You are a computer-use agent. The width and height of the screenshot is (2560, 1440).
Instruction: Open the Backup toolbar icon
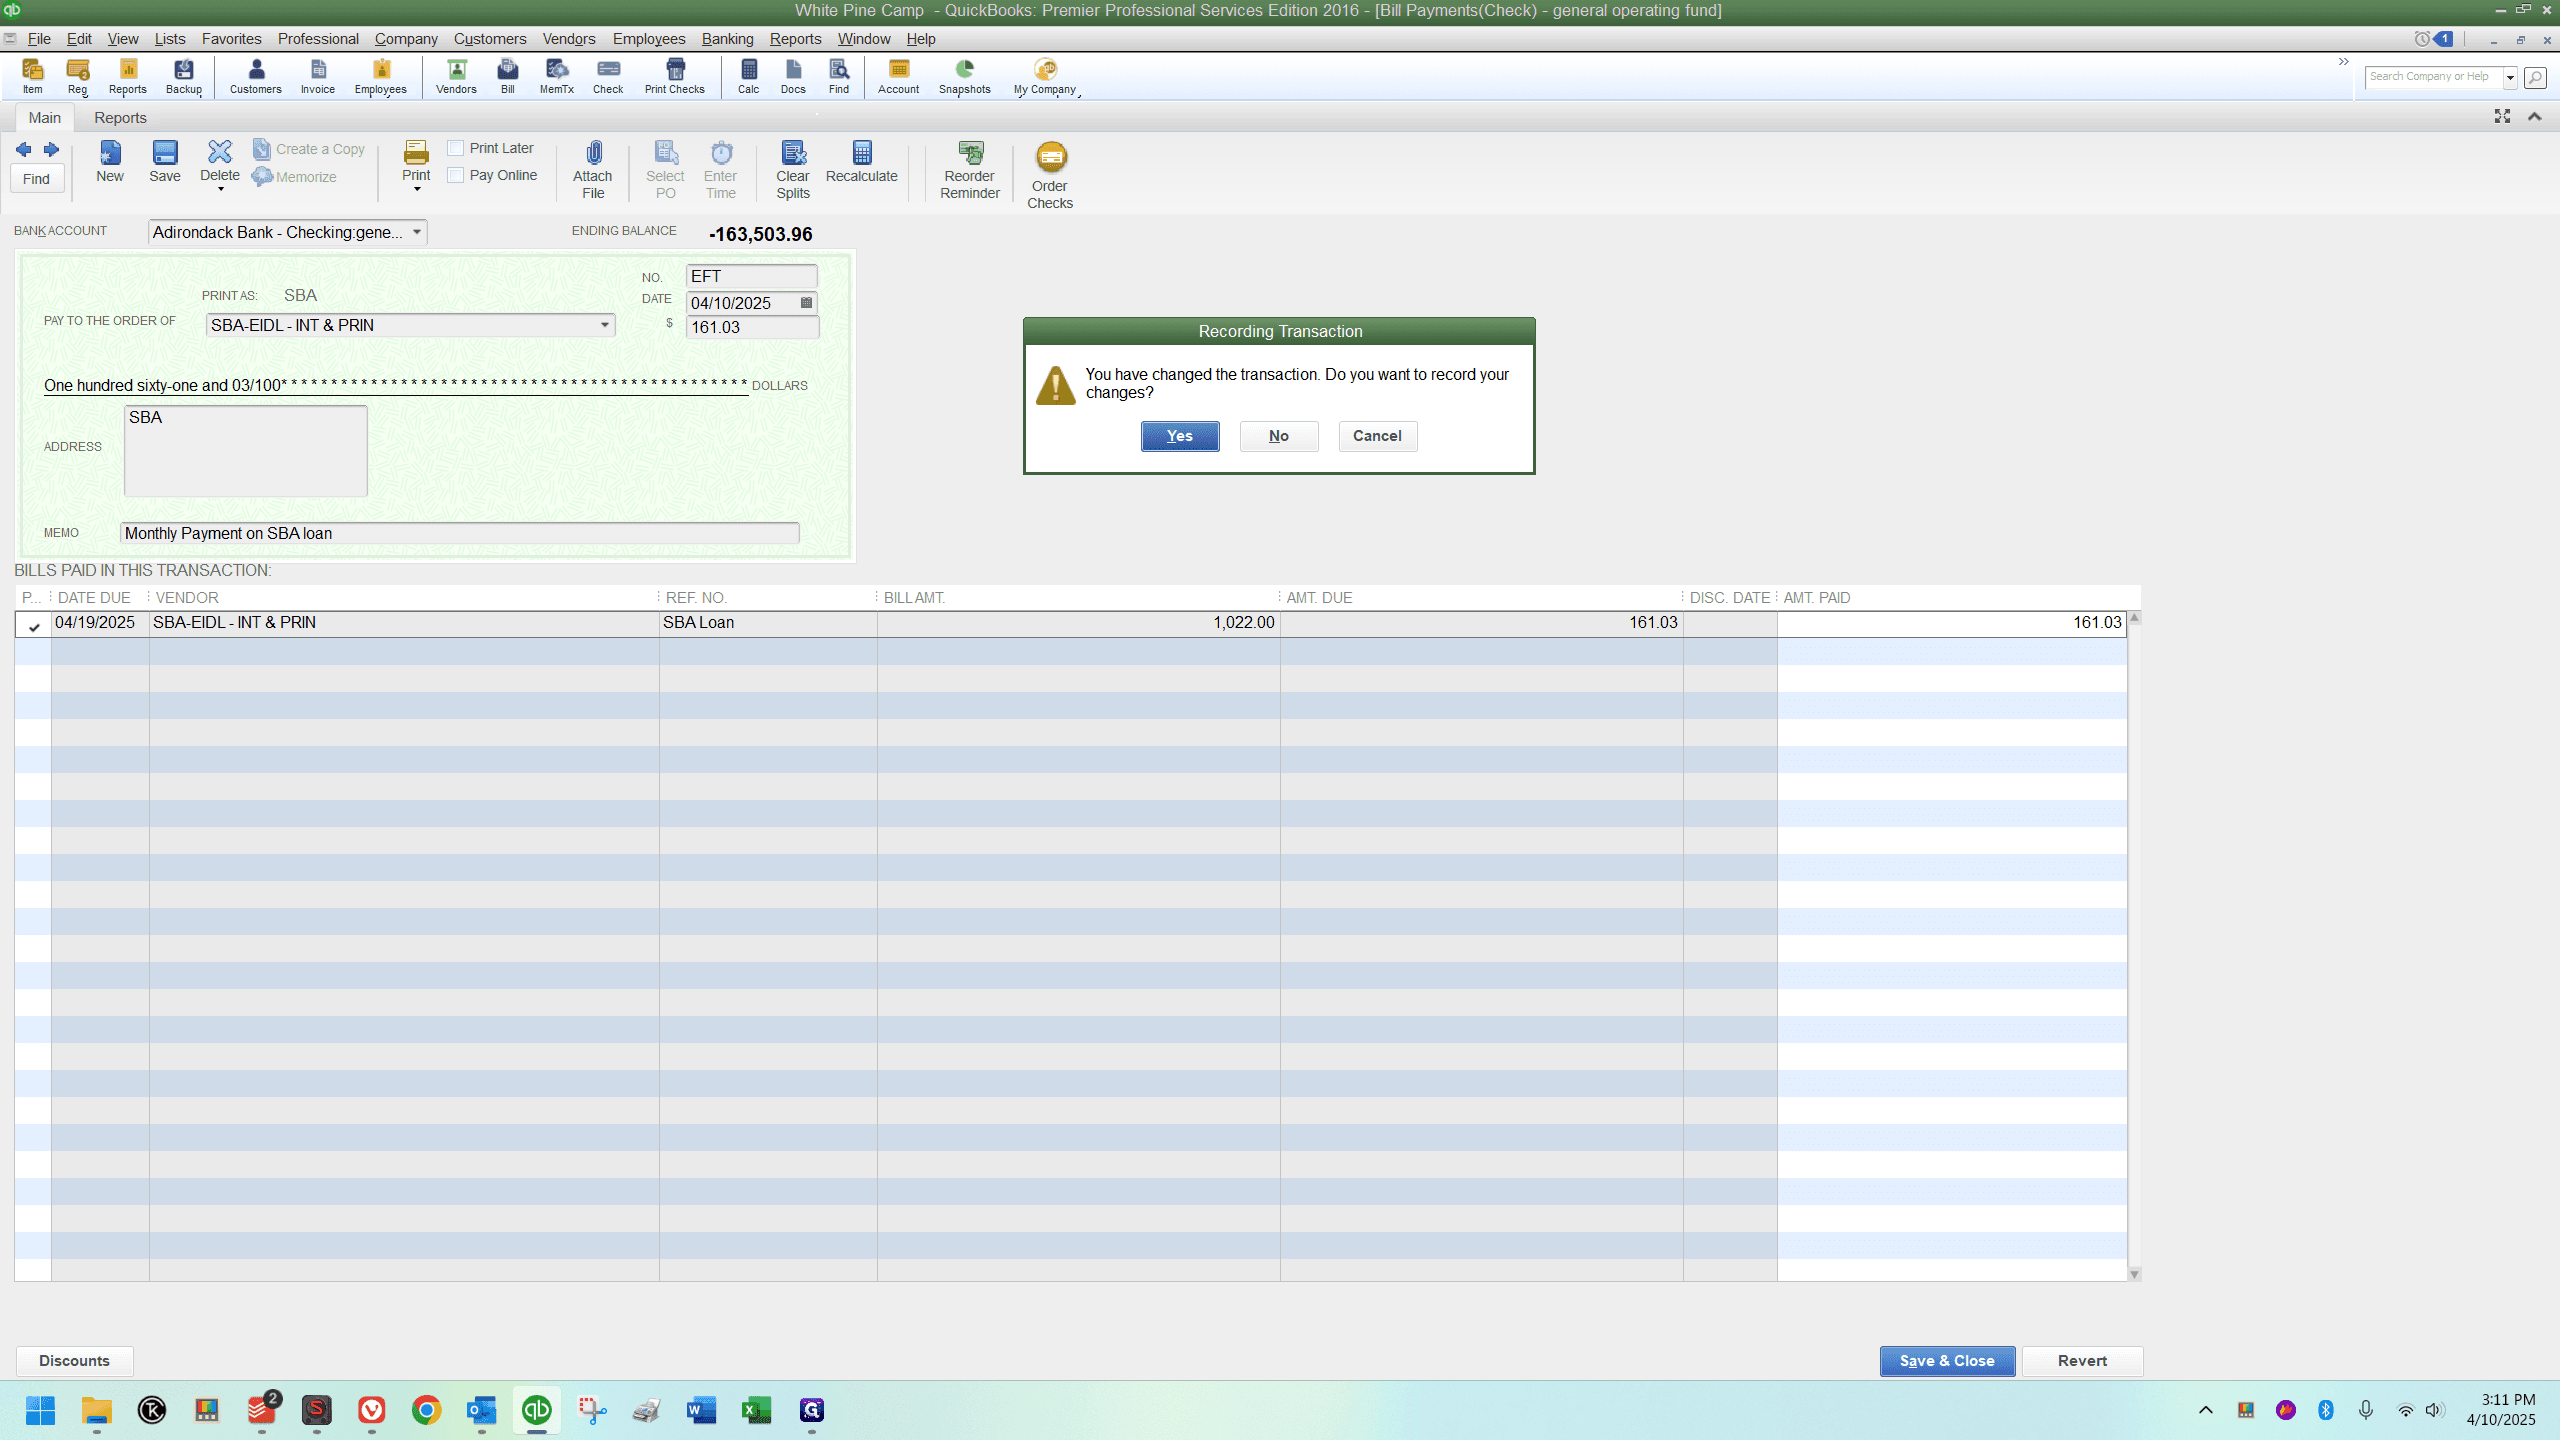click(184, 76)
